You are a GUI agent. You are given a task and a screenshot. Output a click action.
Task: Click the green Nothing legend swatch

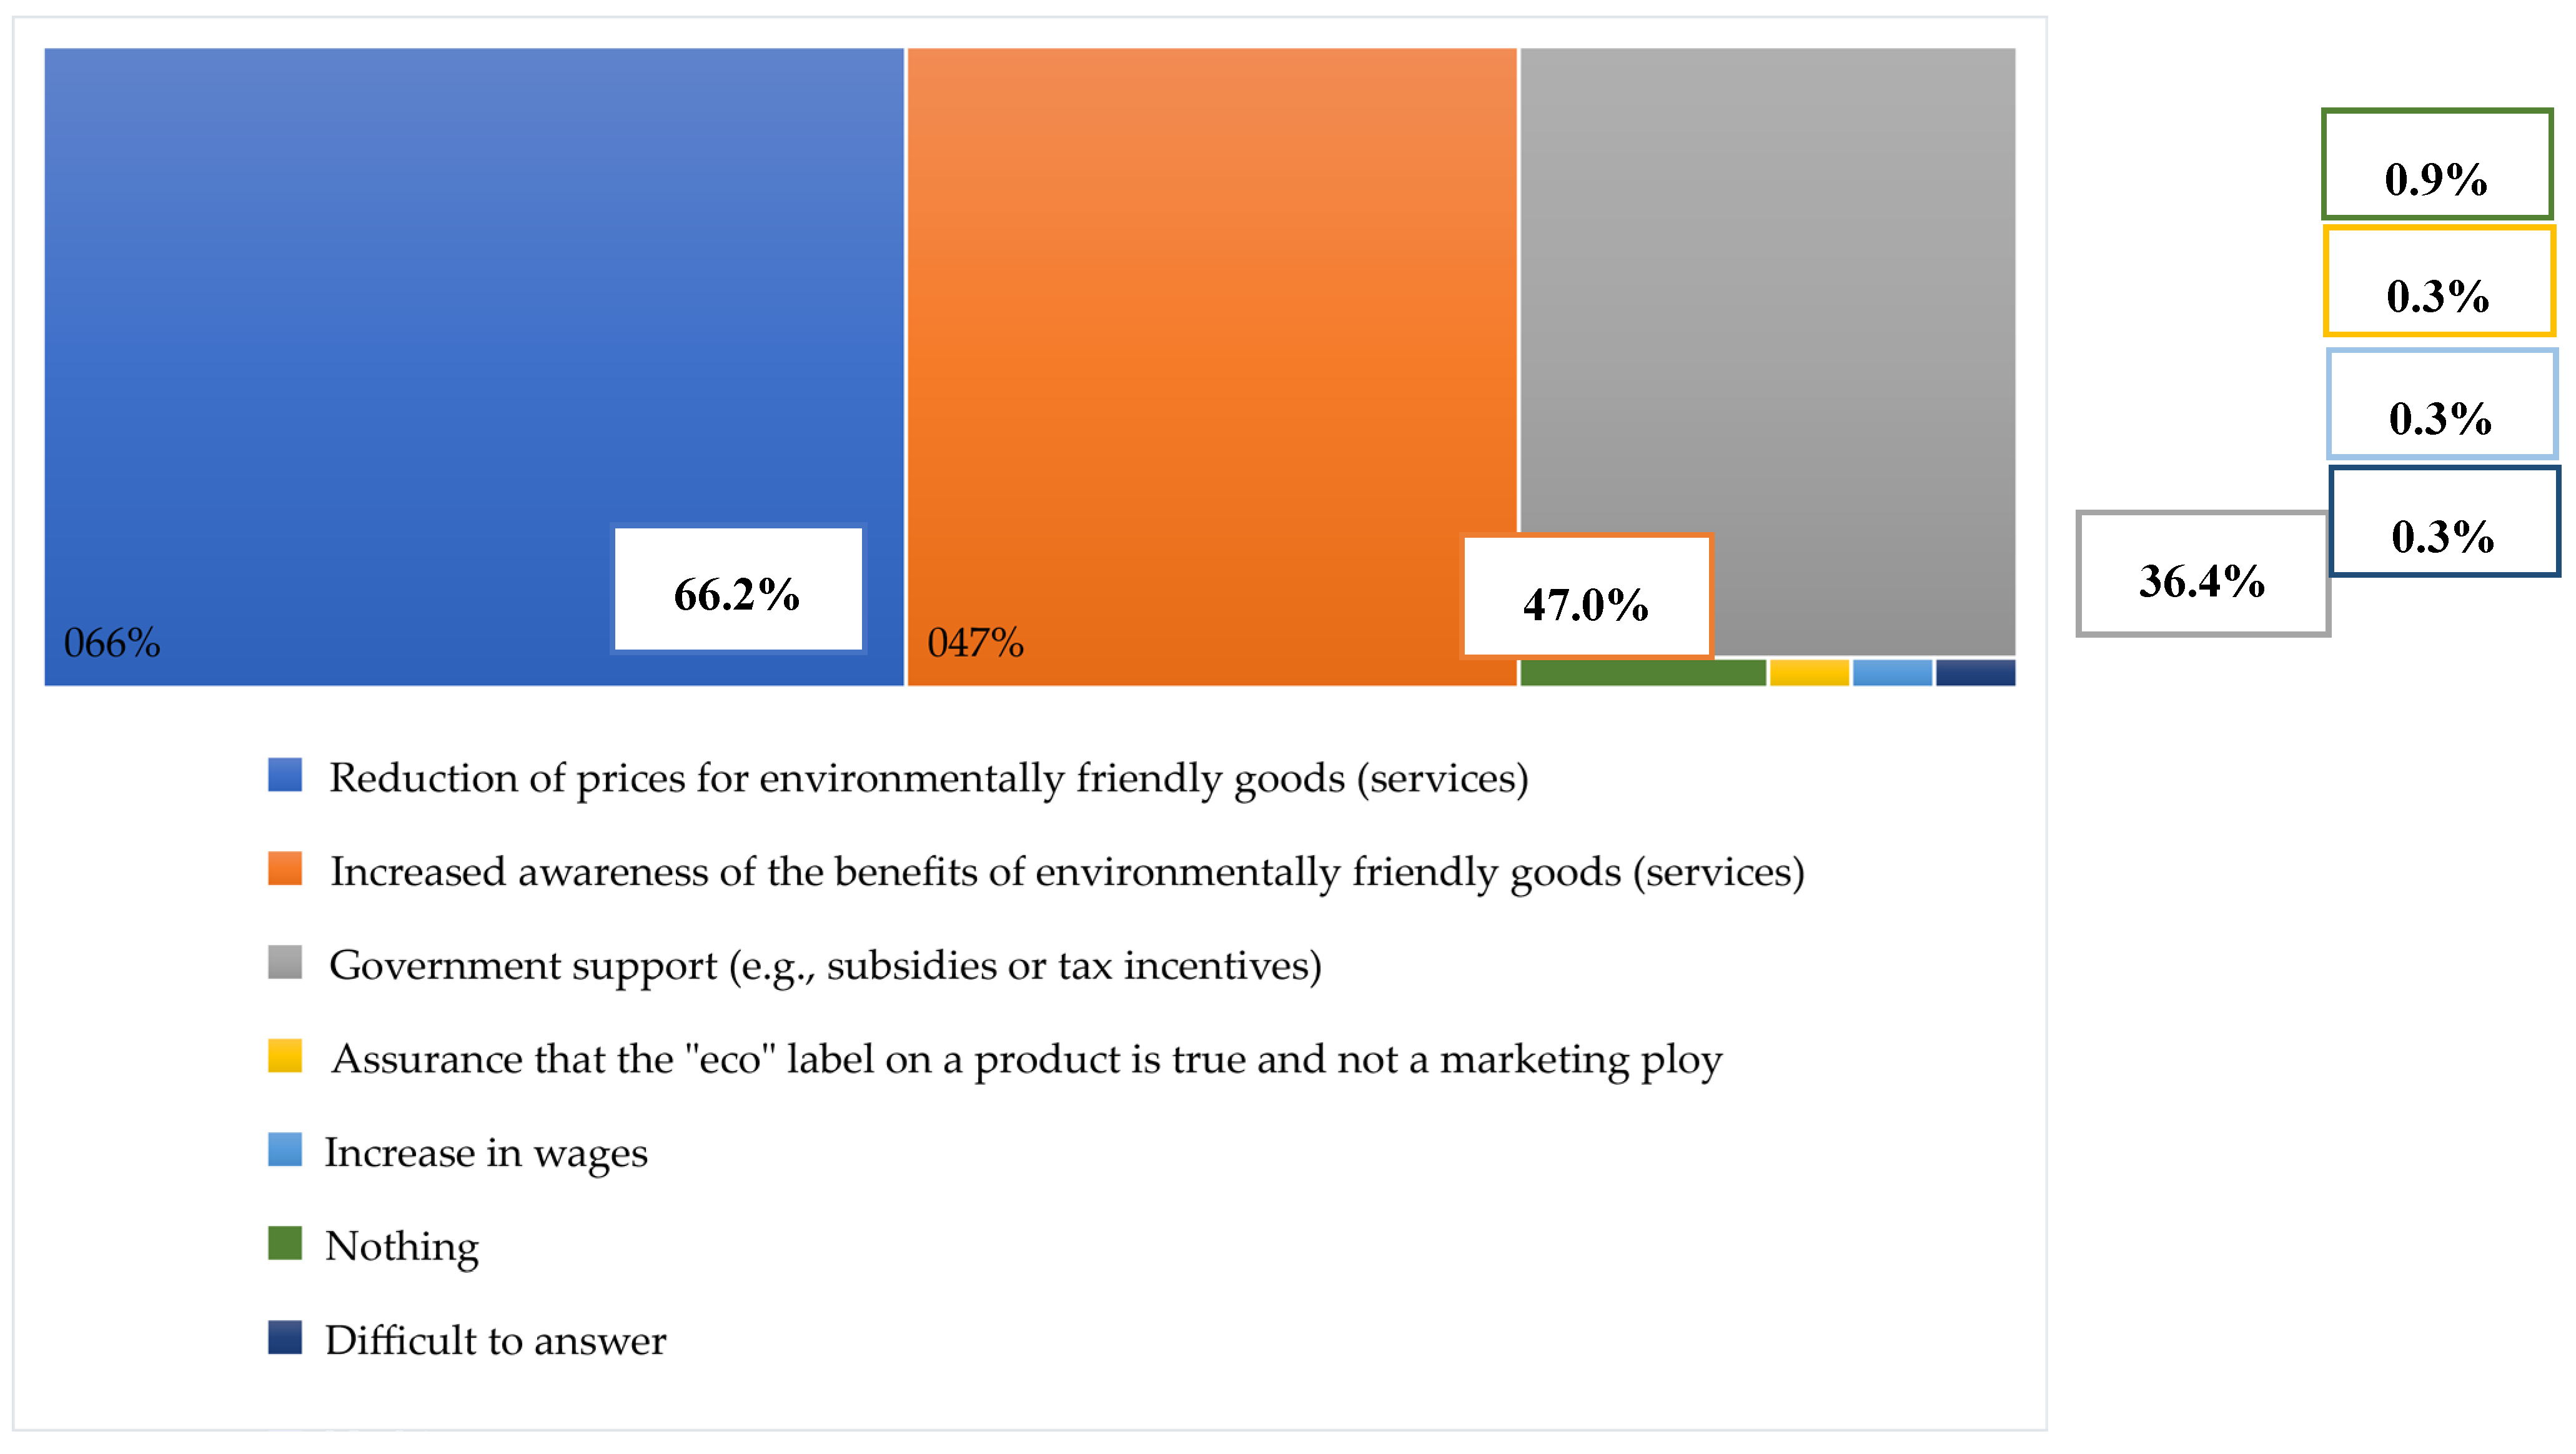pyautogui.click(x=285, y=1243)
